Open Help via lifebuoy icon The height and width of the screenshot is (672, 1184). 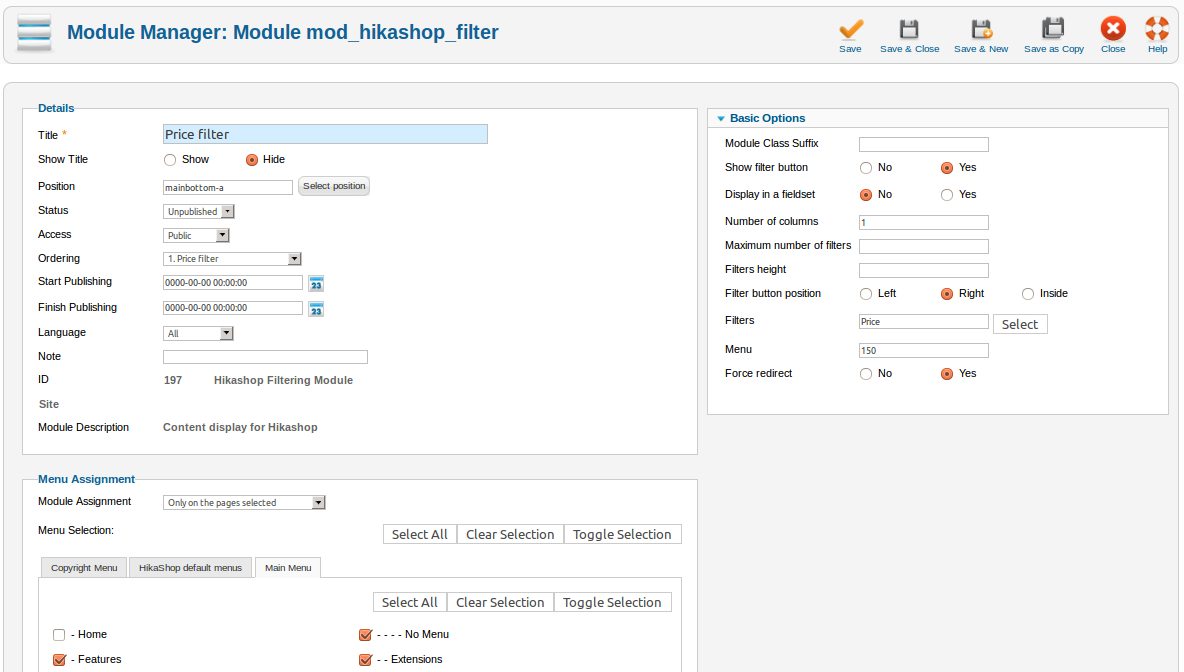point(1157,30)
